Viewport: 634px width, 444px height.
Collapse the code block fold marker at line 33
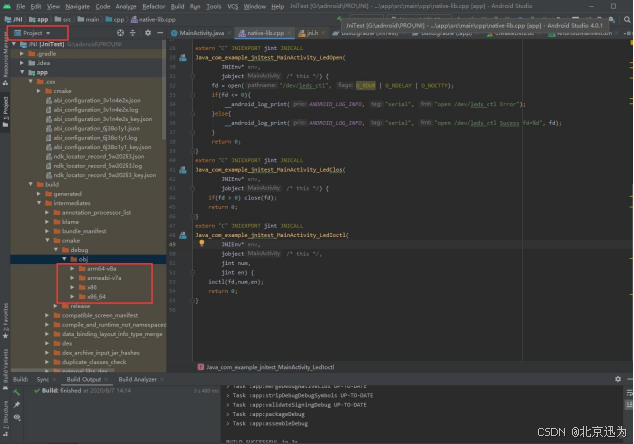pyautogui.click(x=192, y=95)
